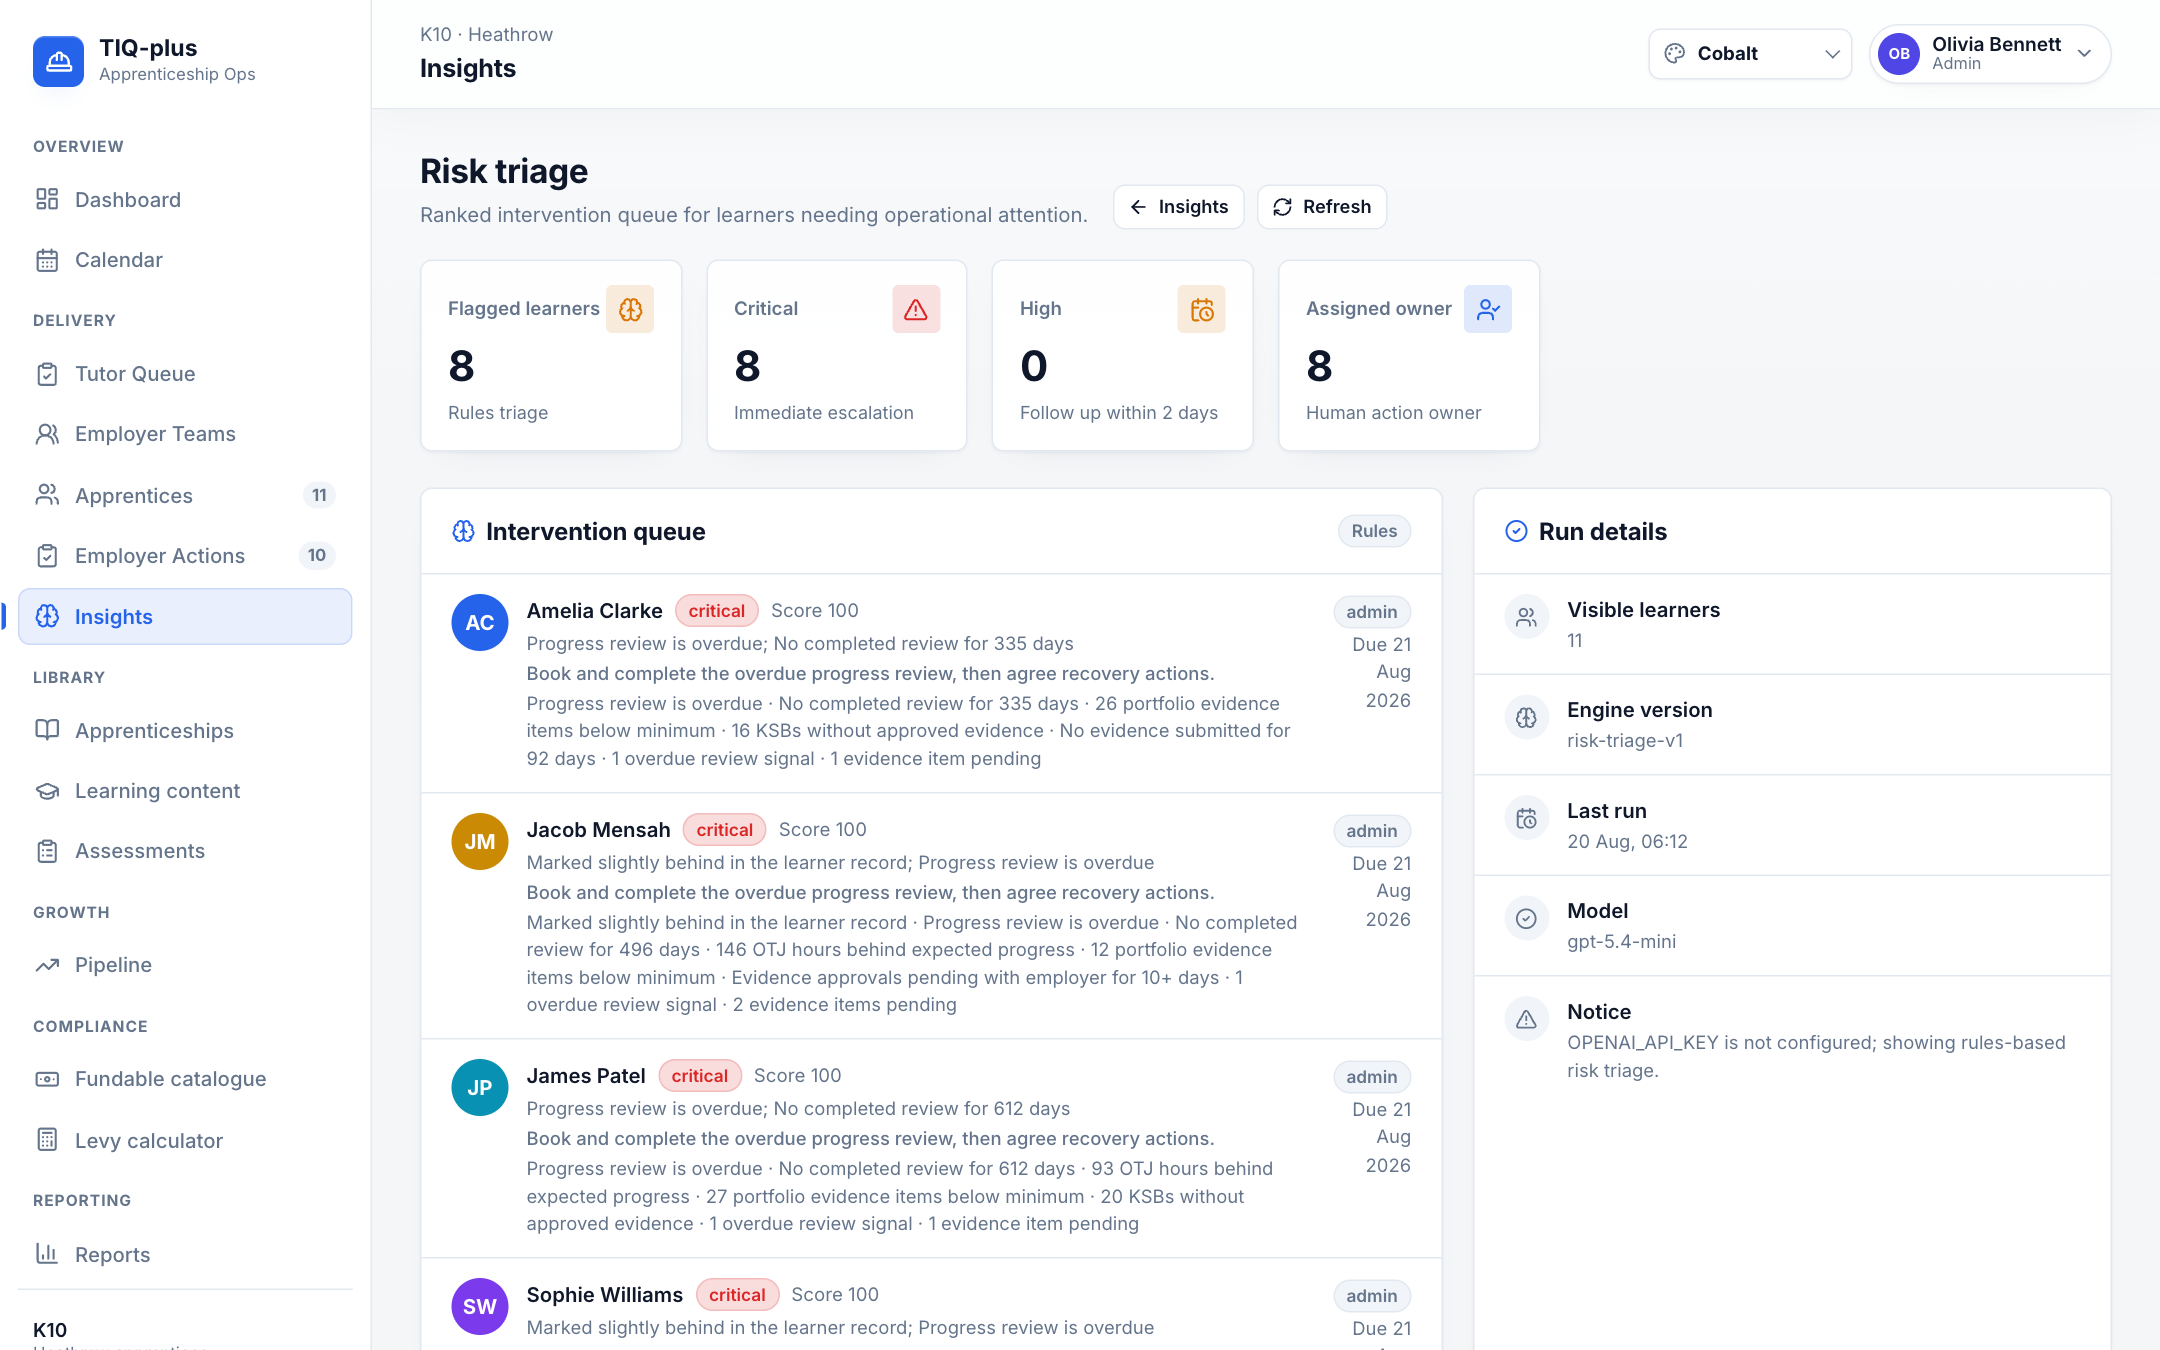Screen dimensions: 2160x1350
Task: Click the TIQ-plus hard hat logo
Action: [x=58, y=61]
